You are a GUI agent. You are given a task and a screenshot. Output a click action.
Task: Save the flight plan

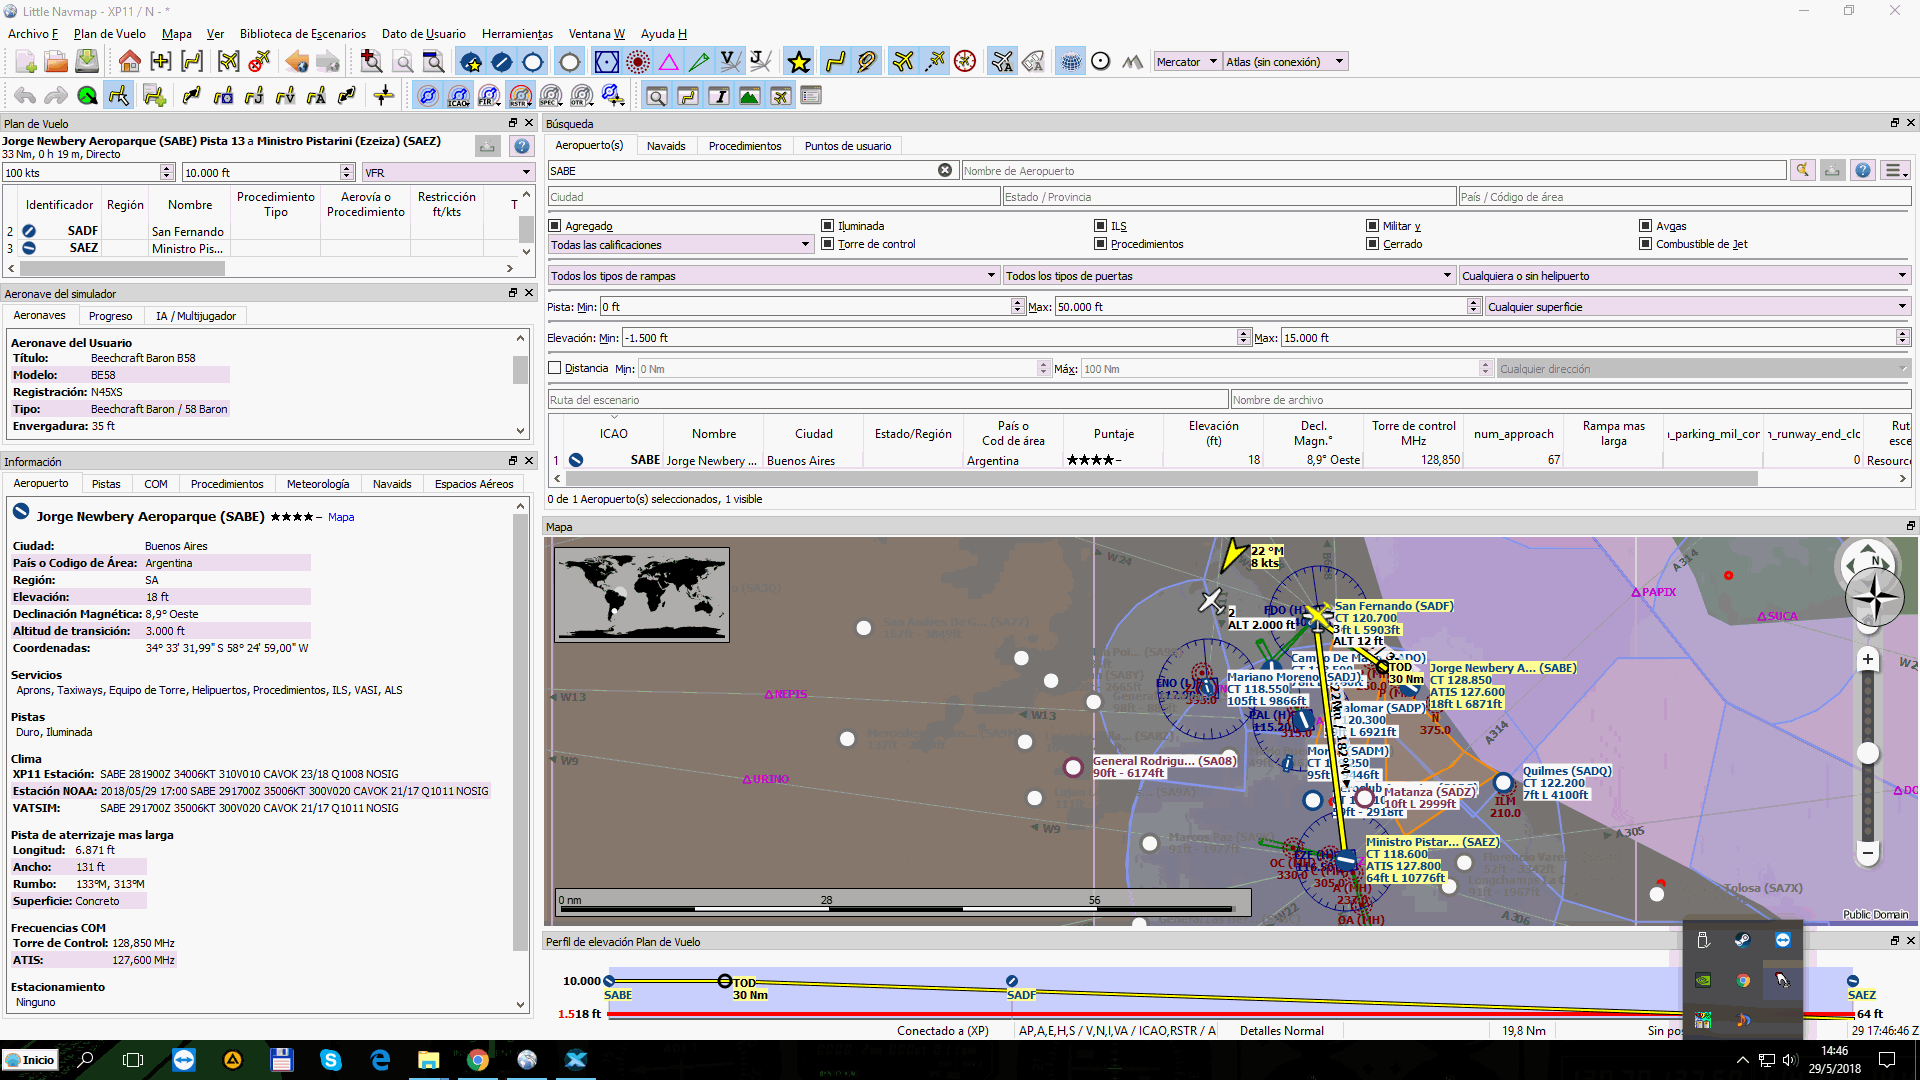point(87,62)
